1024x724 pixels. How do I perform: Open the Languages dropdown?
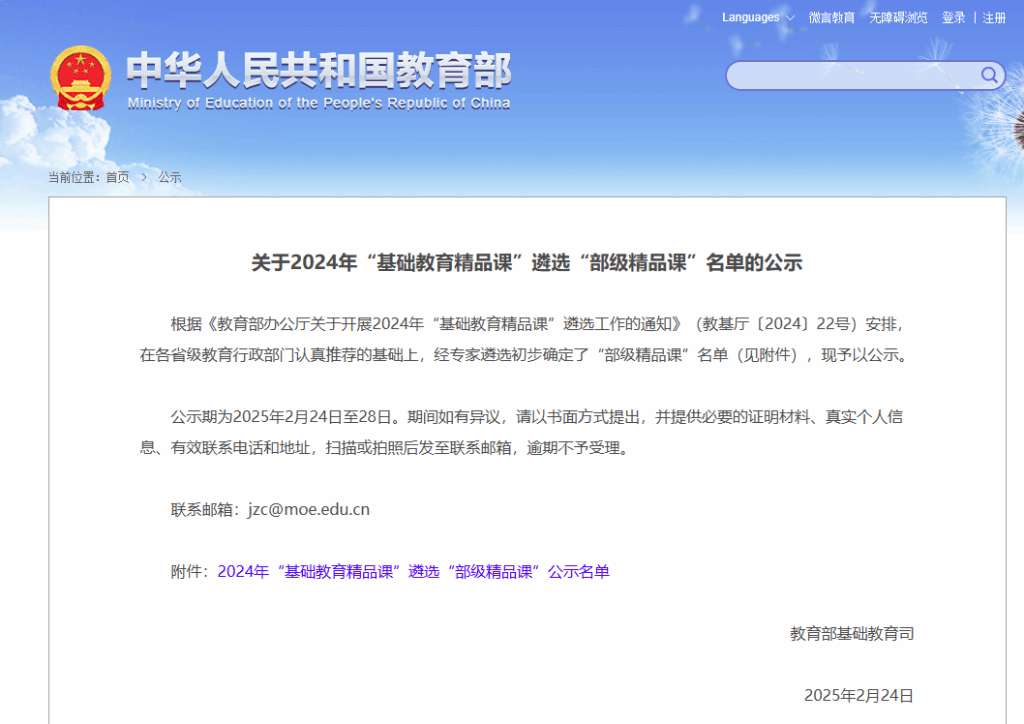tap(758, 18)
